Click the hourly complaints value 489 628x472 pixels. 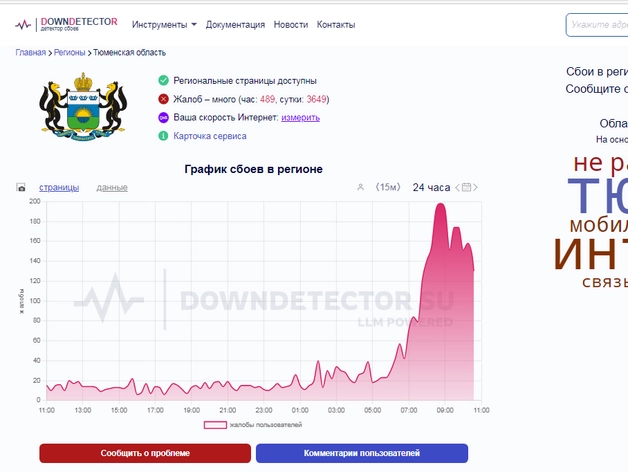click(x=267, y=99)
